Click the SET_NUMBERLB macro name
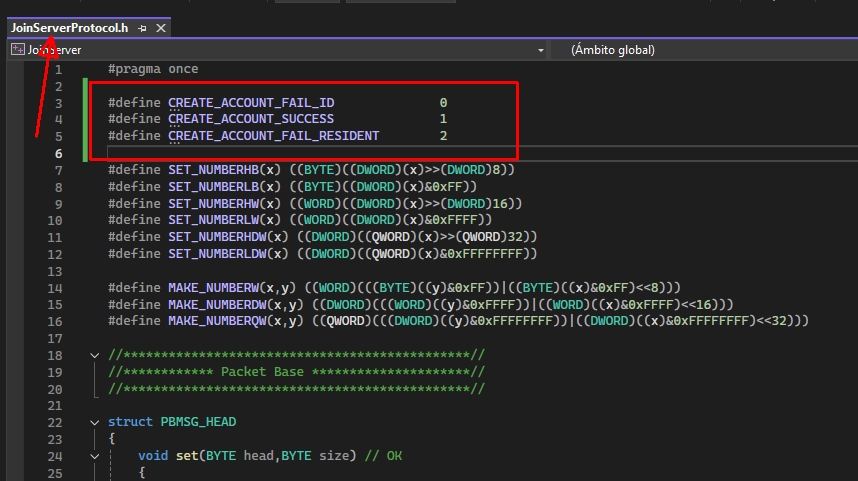Viewport: 858px width, 481px height. click(213, 187)
